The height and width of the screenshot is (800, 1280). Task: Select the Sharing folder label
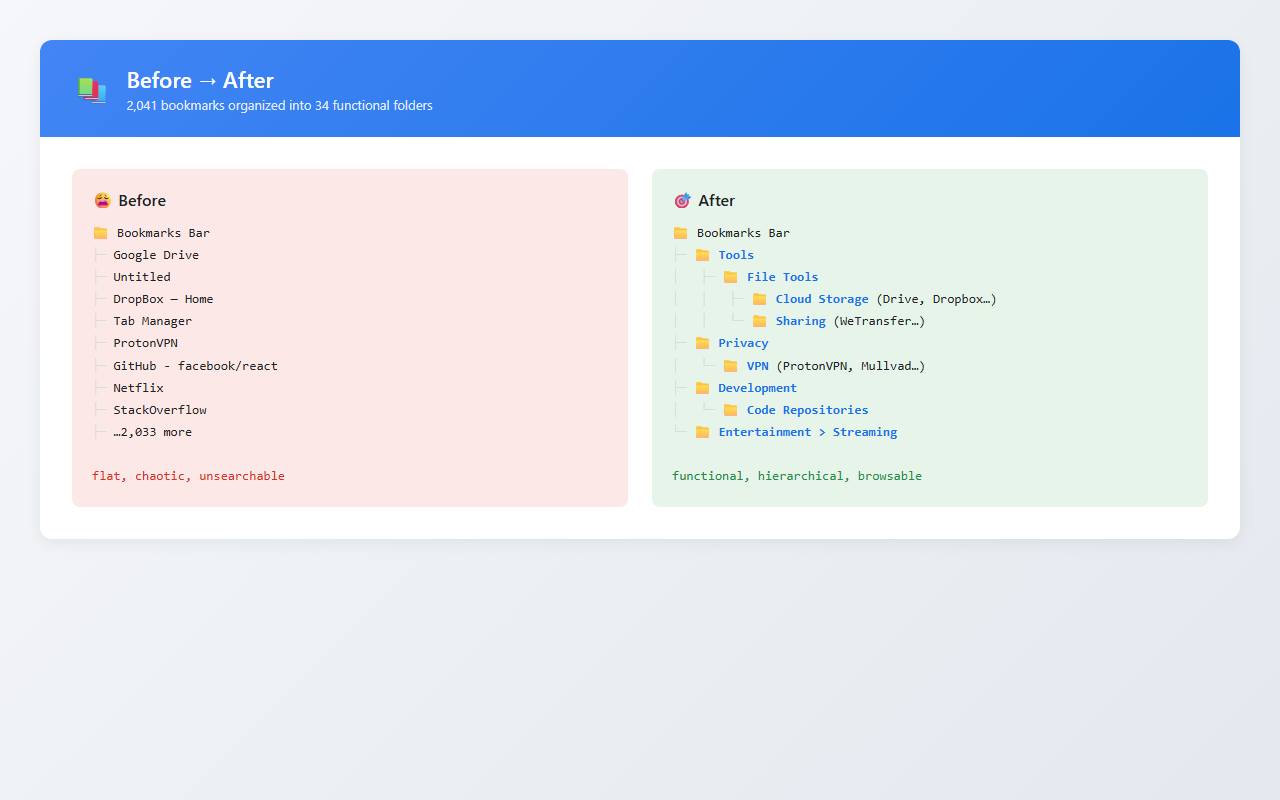click(x=801, y=321)
